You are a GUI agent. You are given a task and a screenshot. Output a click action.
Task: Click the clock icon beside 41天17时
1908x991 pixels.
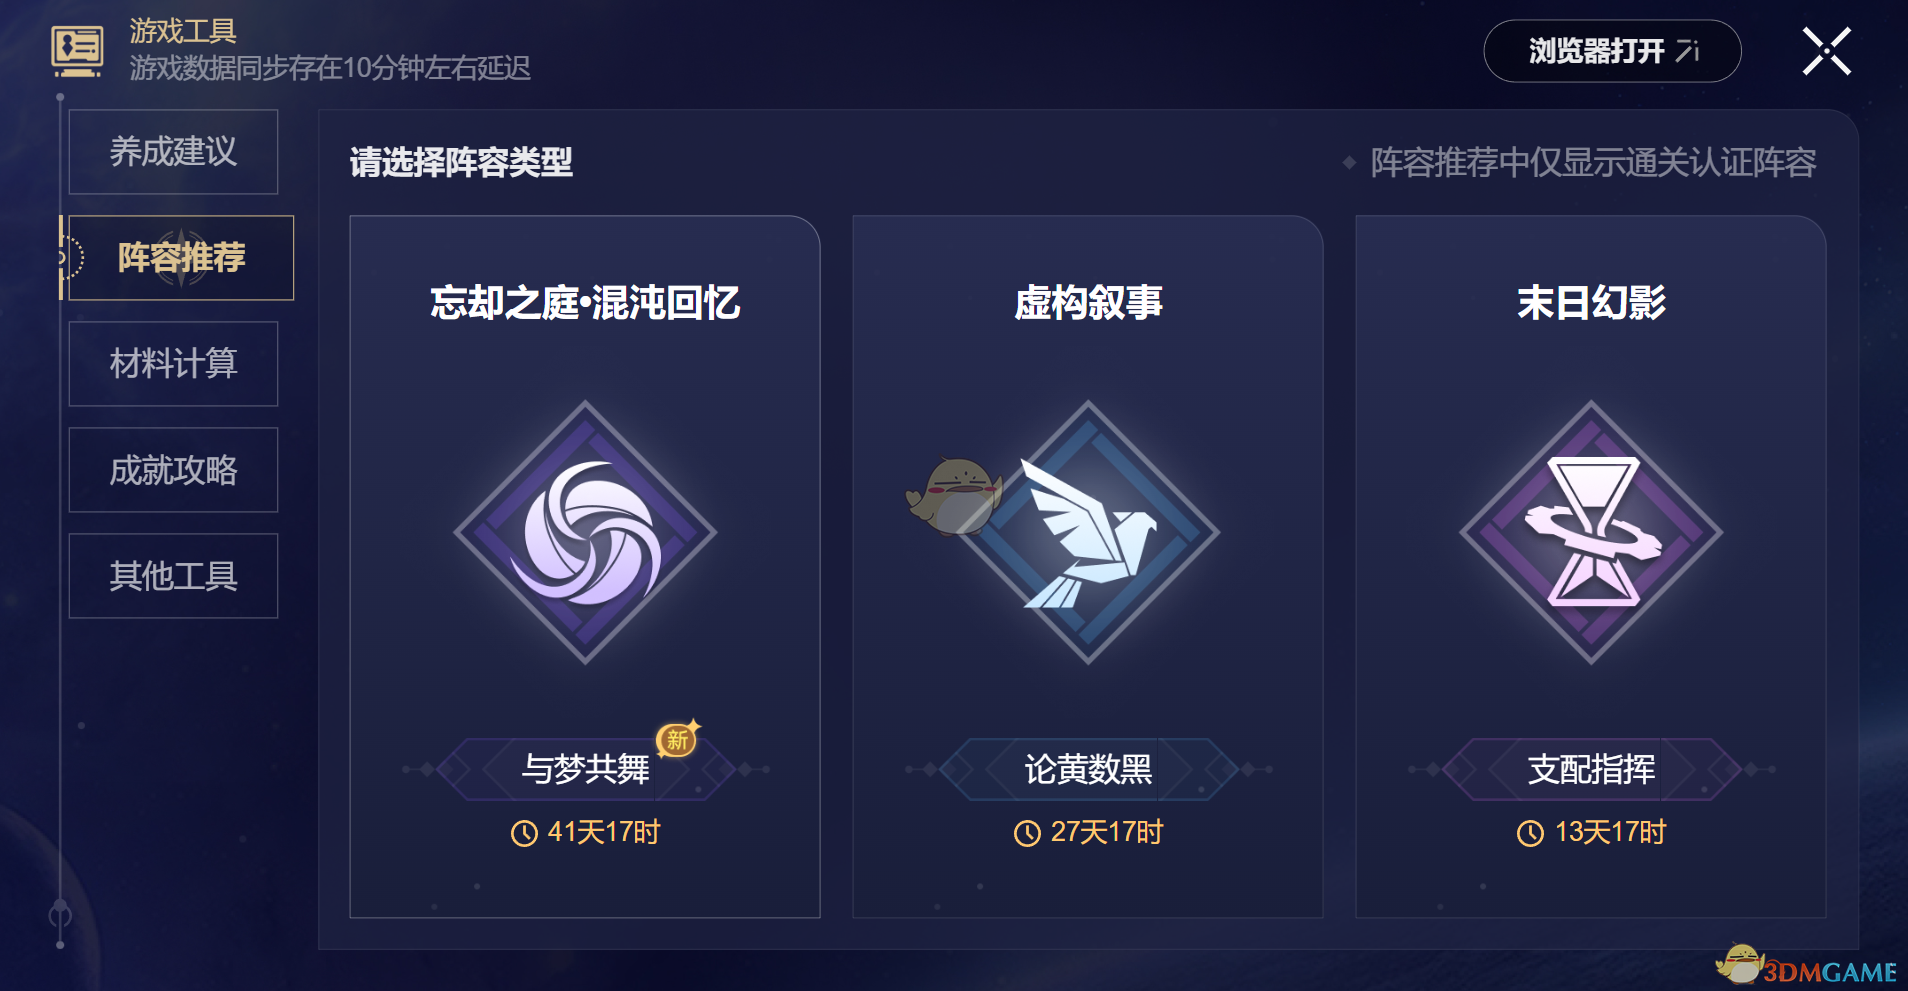coord(524,833)
